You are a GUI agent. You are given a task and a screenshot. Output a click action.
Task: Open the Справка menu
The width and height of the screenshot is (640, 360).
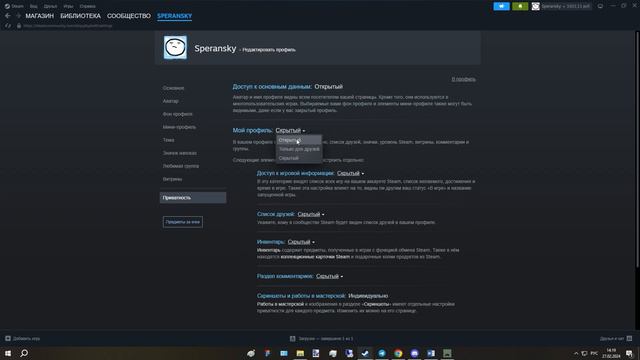click(x=87, y=6)
